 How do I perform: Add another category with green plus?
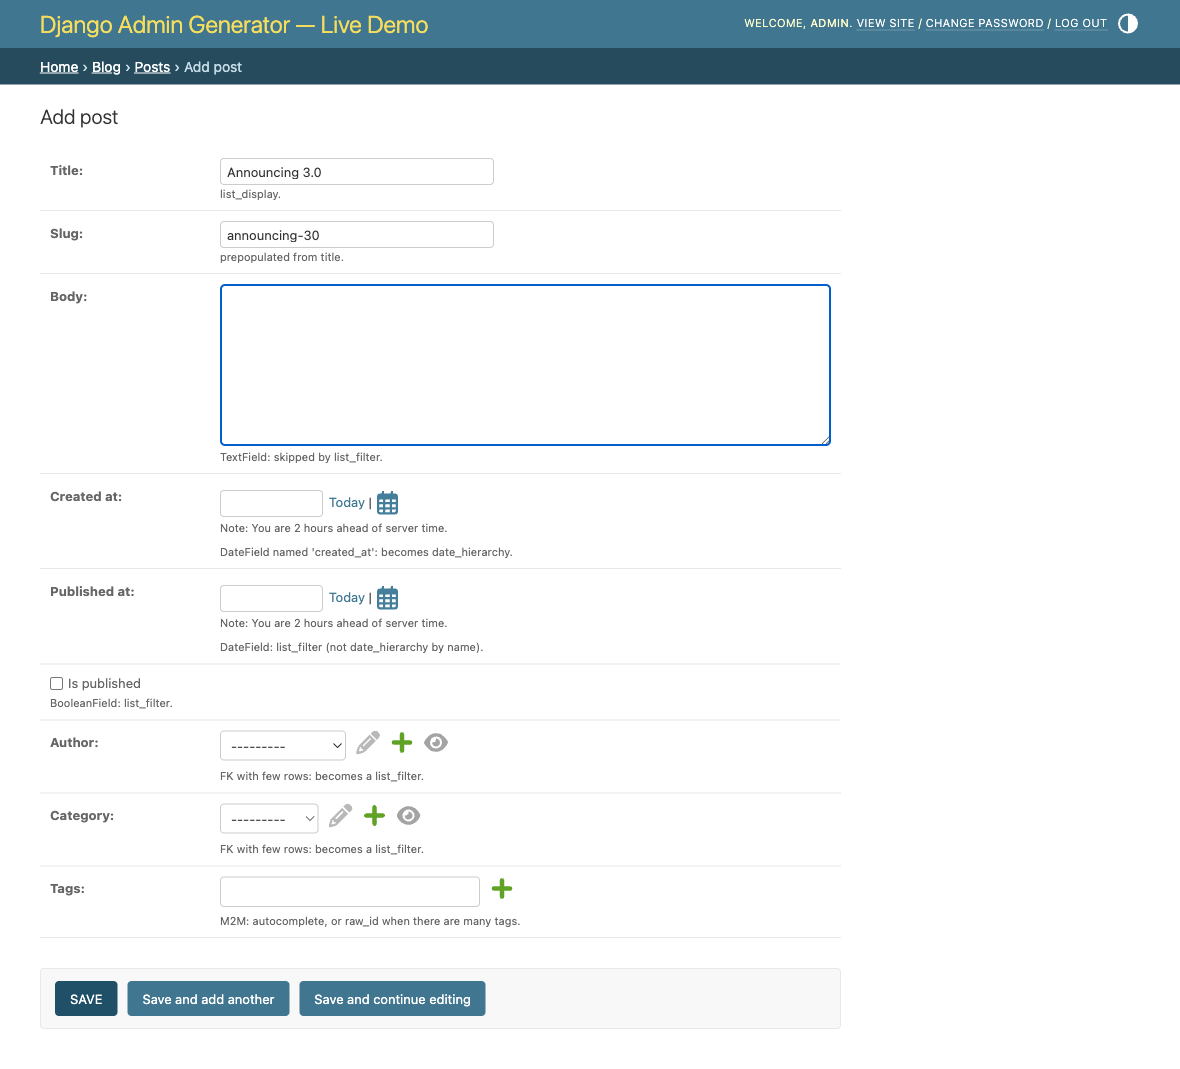point(374,815)
